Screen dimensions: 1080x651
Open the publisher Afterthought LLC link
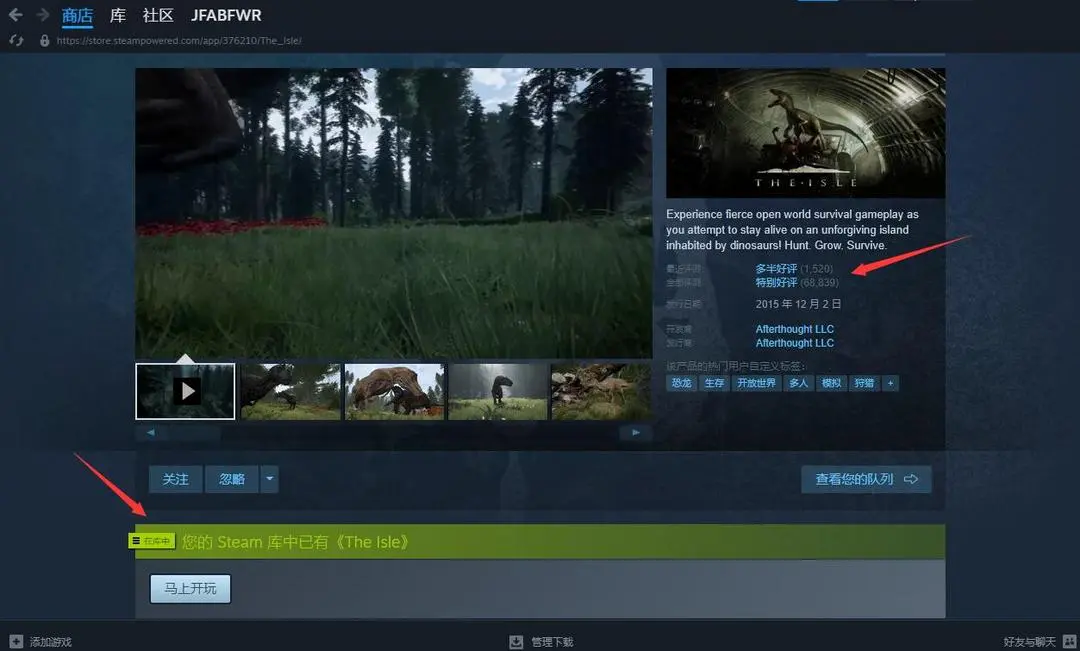coord(795,343)
